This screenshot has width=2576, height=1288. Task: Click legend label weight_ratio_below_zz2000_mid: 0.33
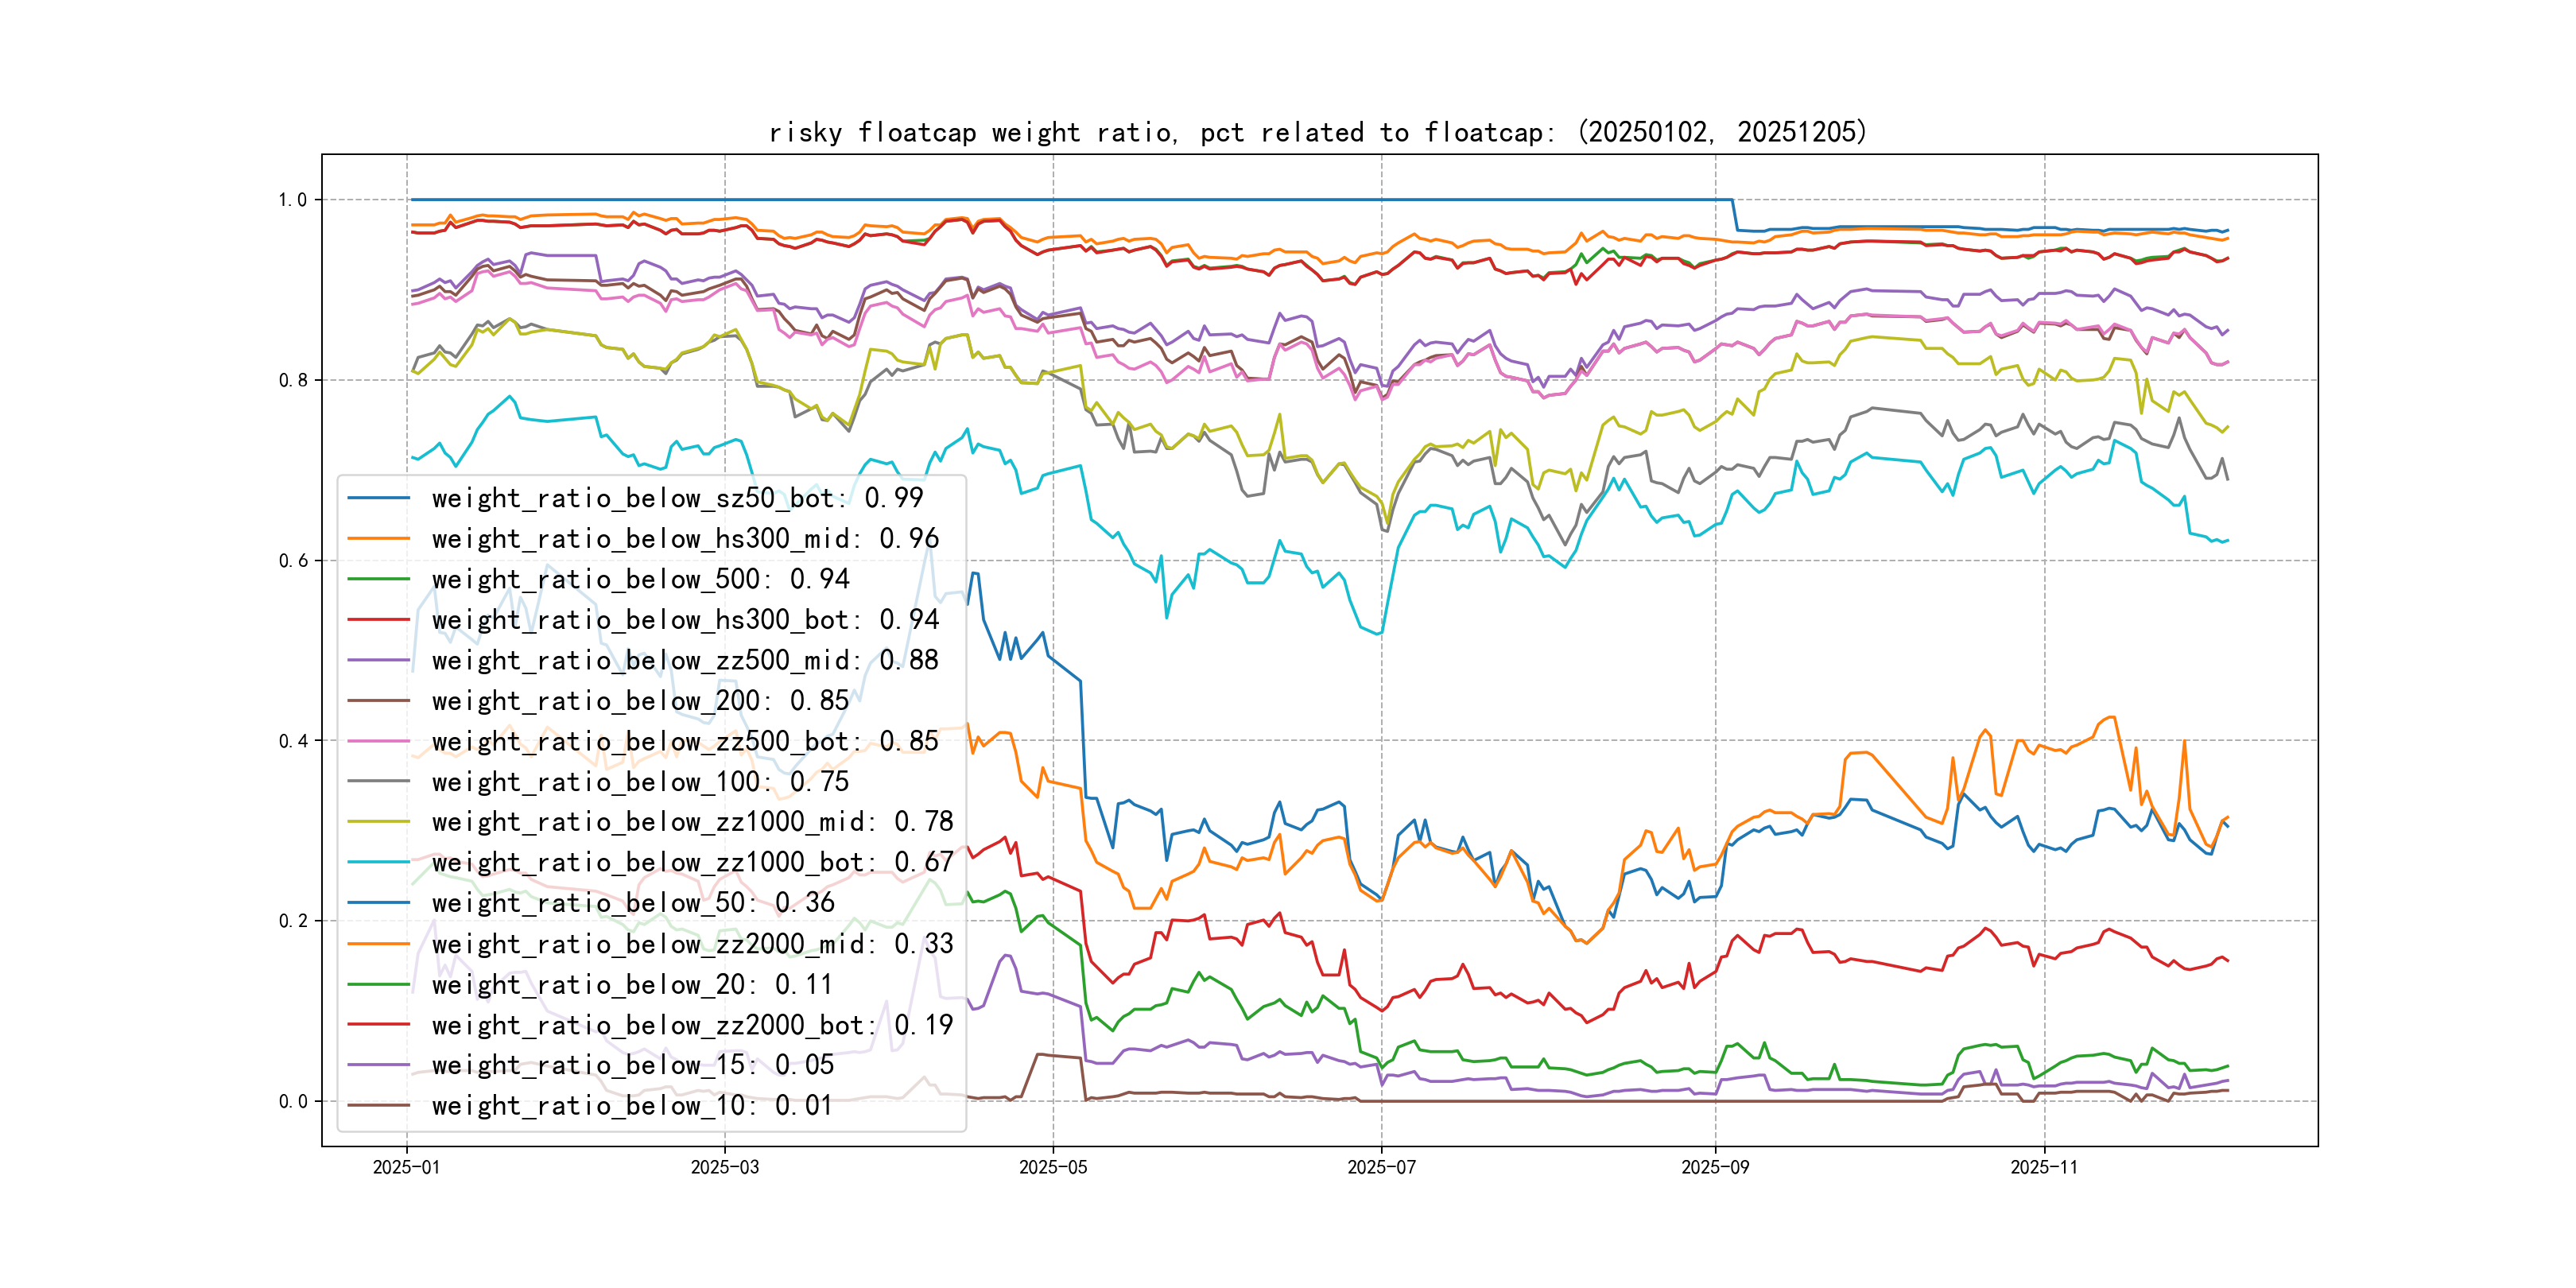pyautogui.click(x=692, y=944)
